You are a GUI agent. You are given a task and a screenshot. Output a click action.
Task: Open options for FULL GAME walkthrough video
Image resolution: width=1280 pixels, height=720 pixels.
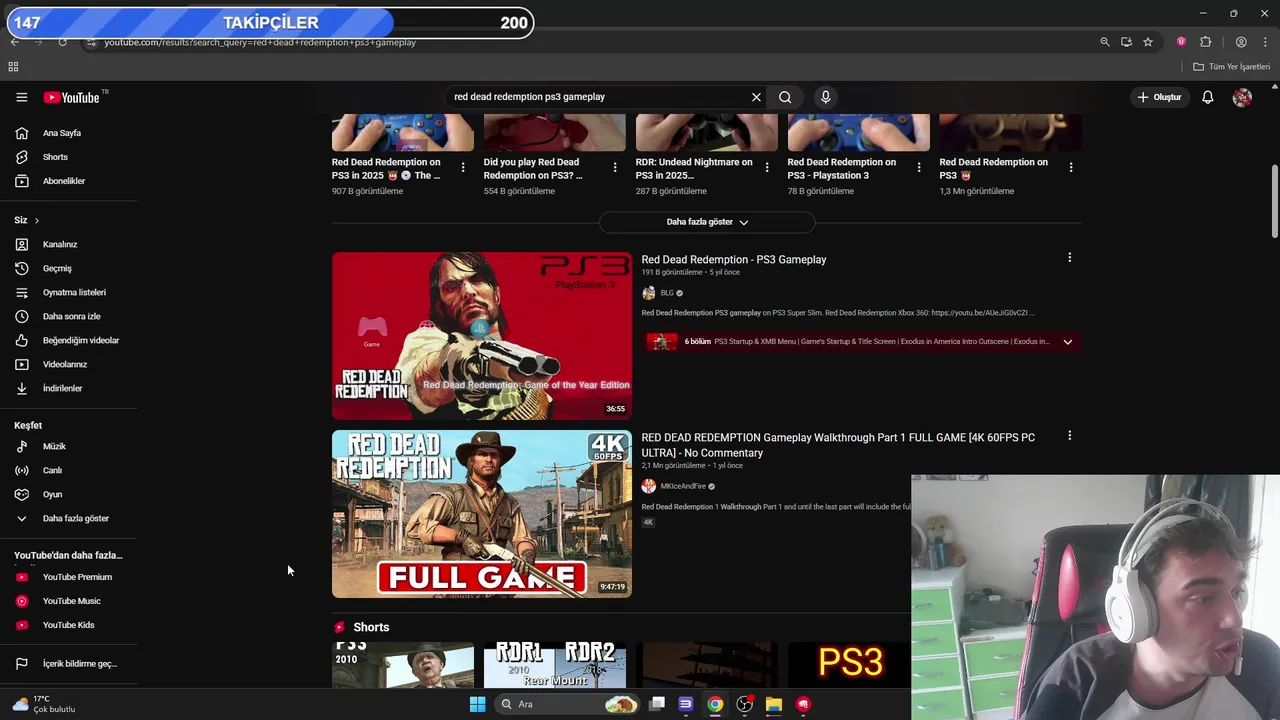click(1069, 436)
